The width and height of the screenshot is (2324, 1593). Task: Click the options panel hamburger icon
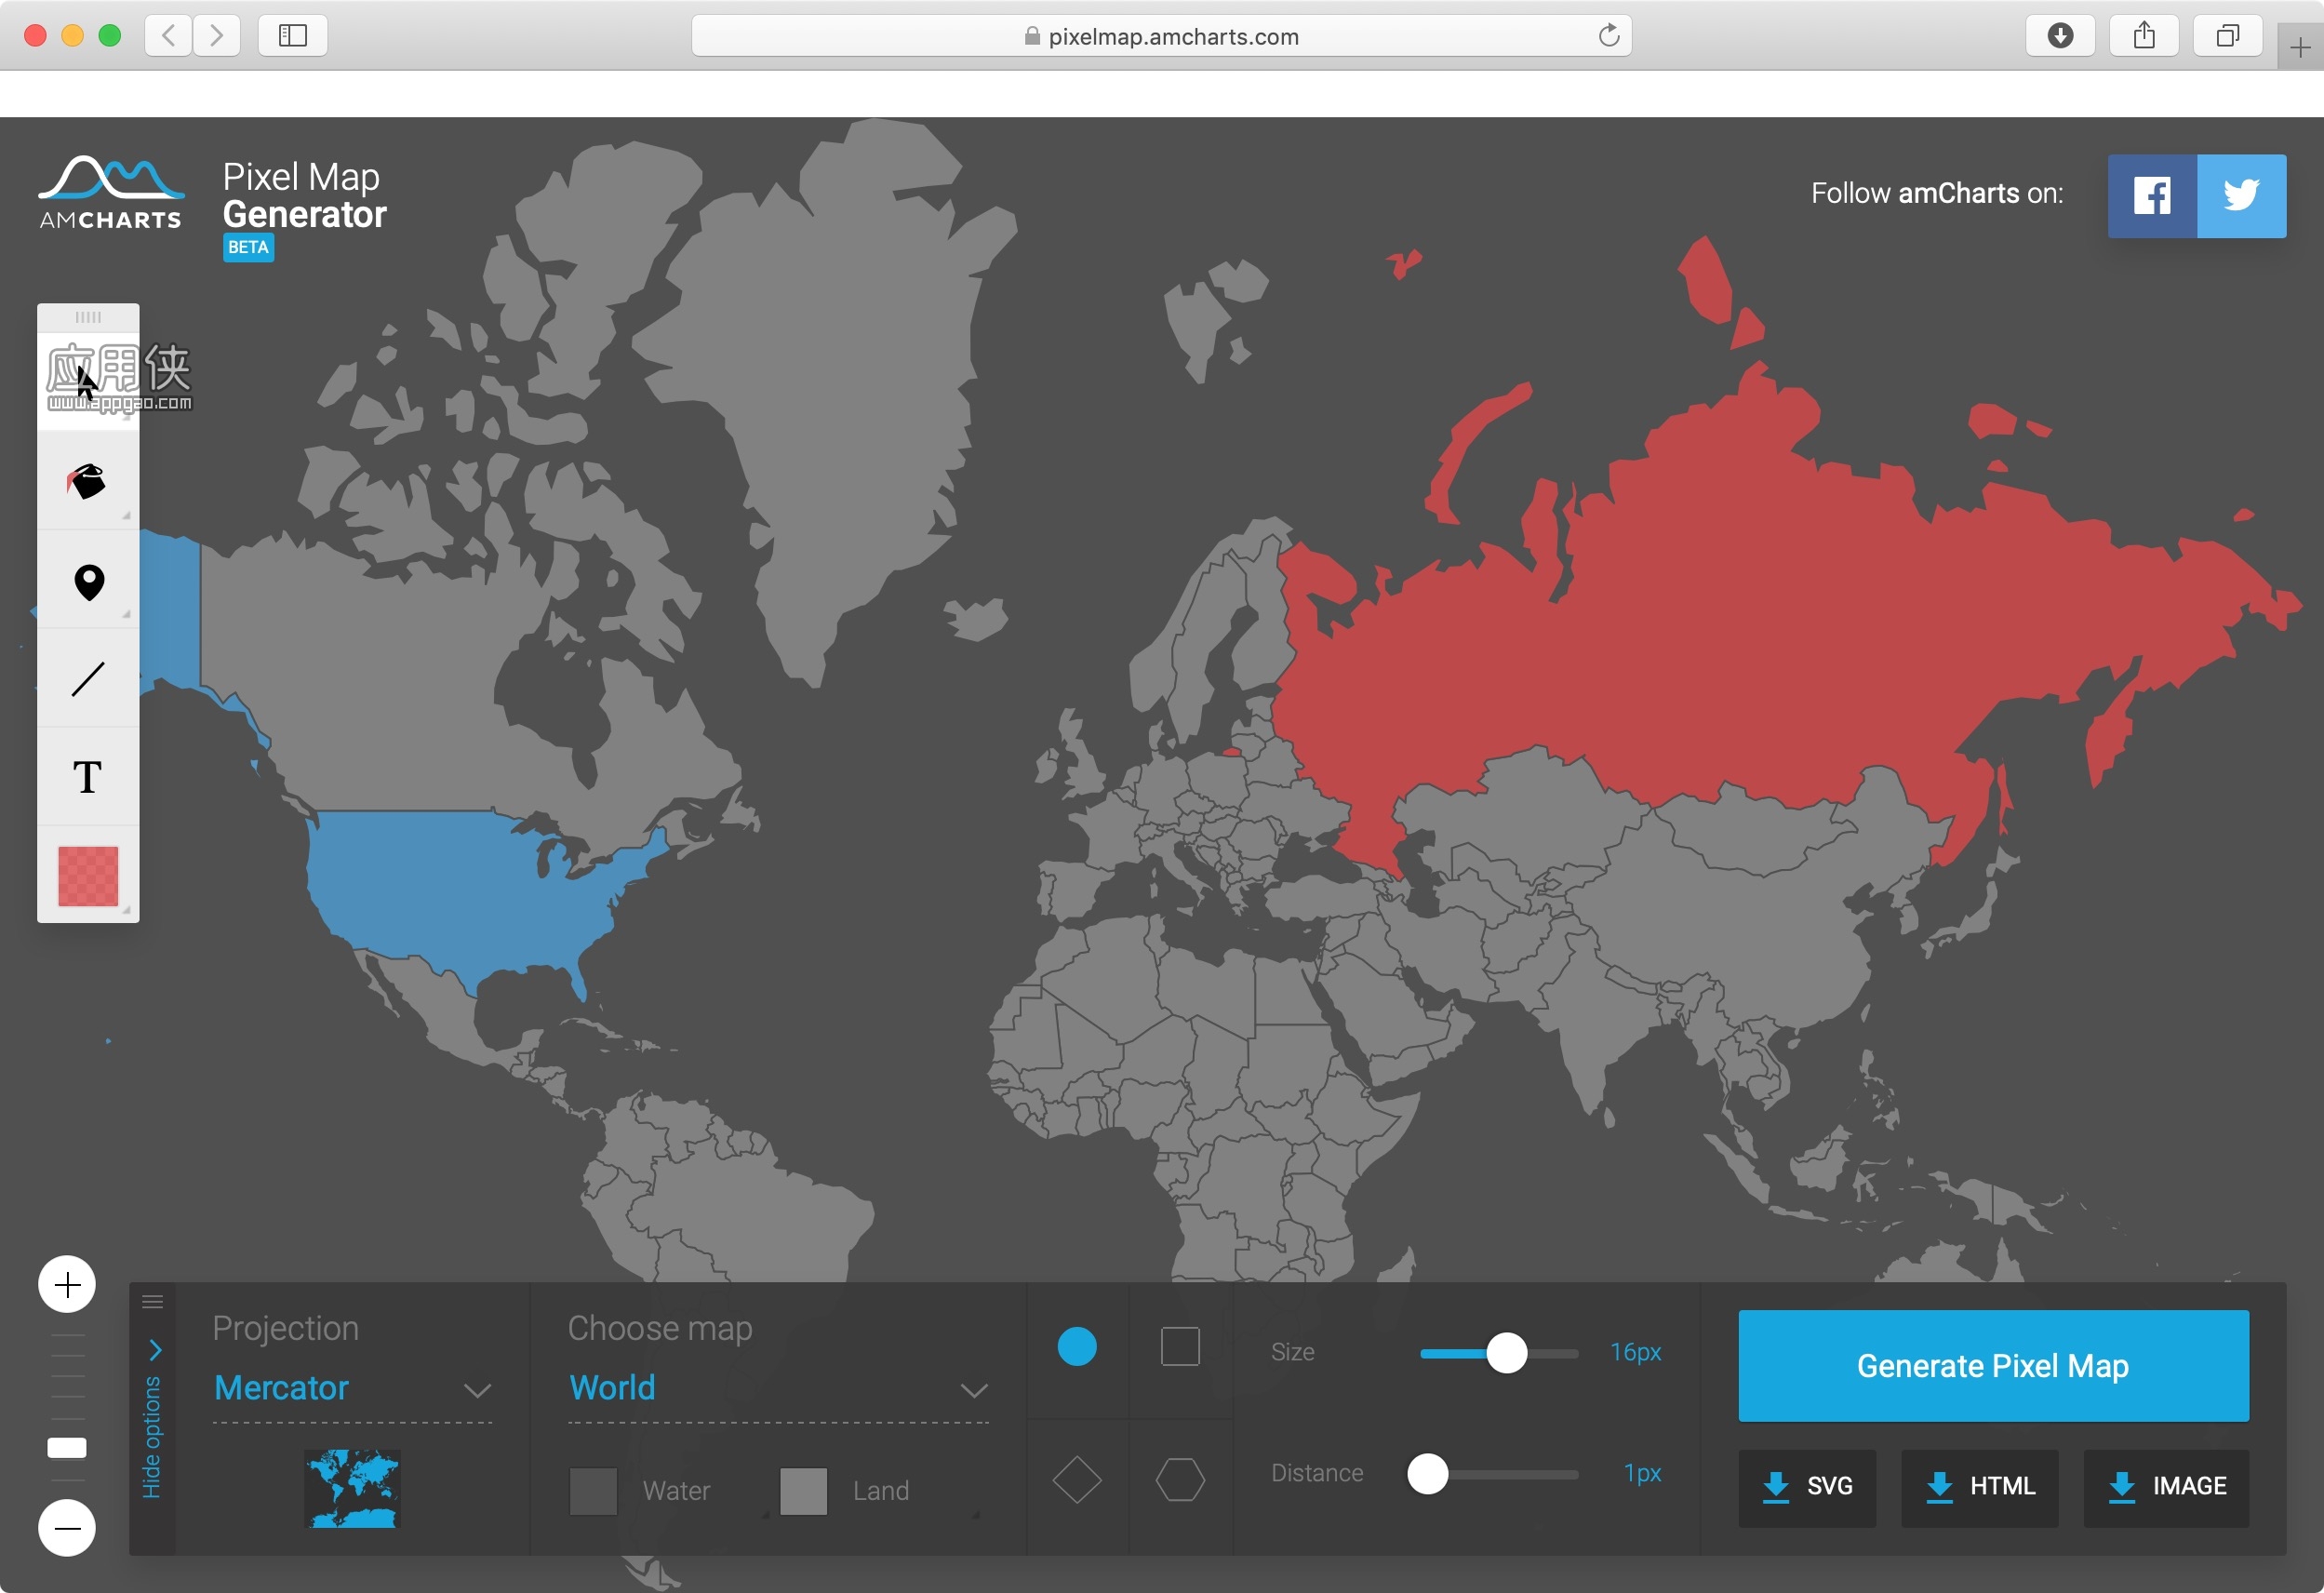coord(152,1301)
